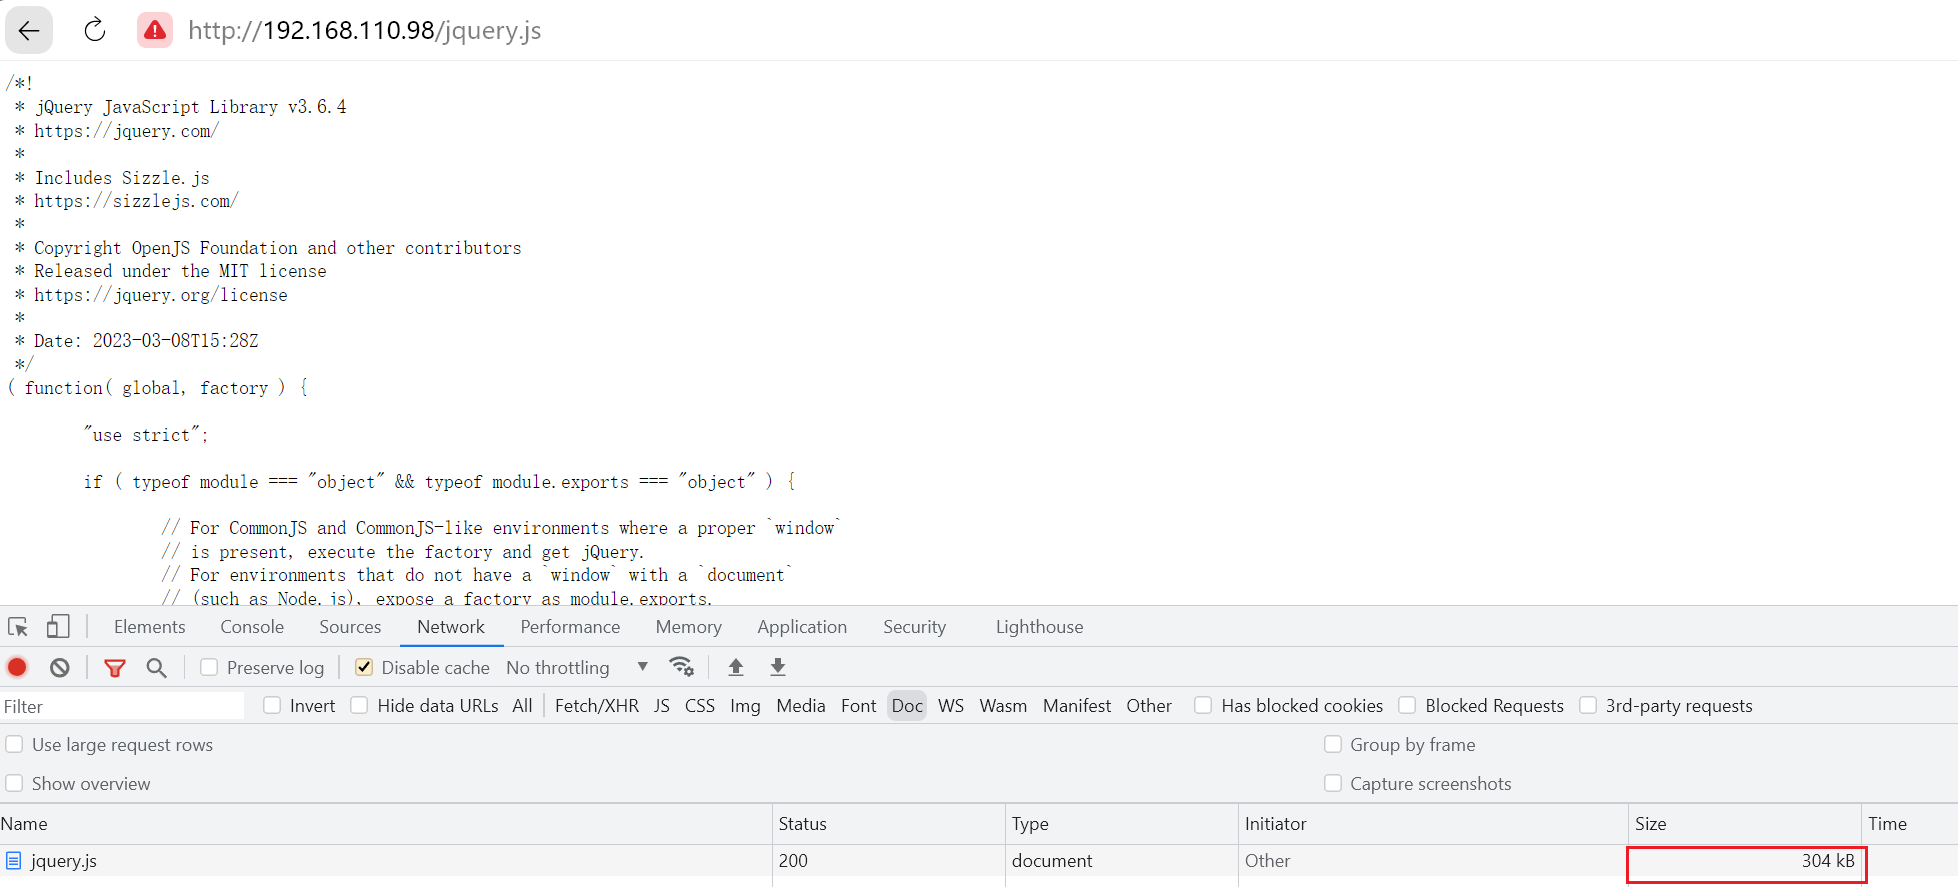Filter requests by Other type
The width and height of the screenshot is (1958, 887).
point(1149,706)
